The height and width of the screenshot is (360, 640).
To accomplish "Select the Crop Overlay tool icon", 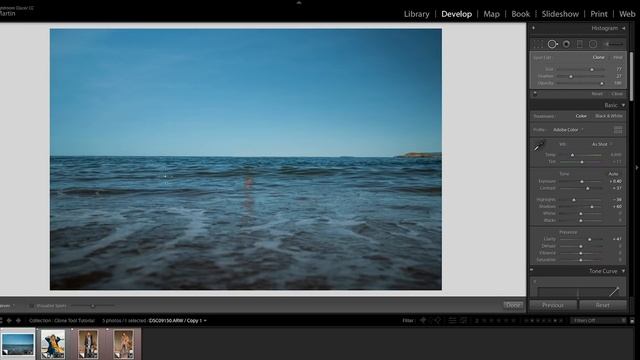I will pyautogui.click(x=538, y=44).
